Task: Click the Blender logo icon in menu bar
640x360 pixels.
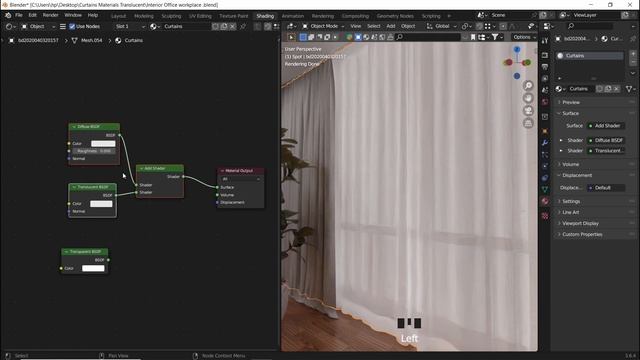Action: click(x=8, y=15)
